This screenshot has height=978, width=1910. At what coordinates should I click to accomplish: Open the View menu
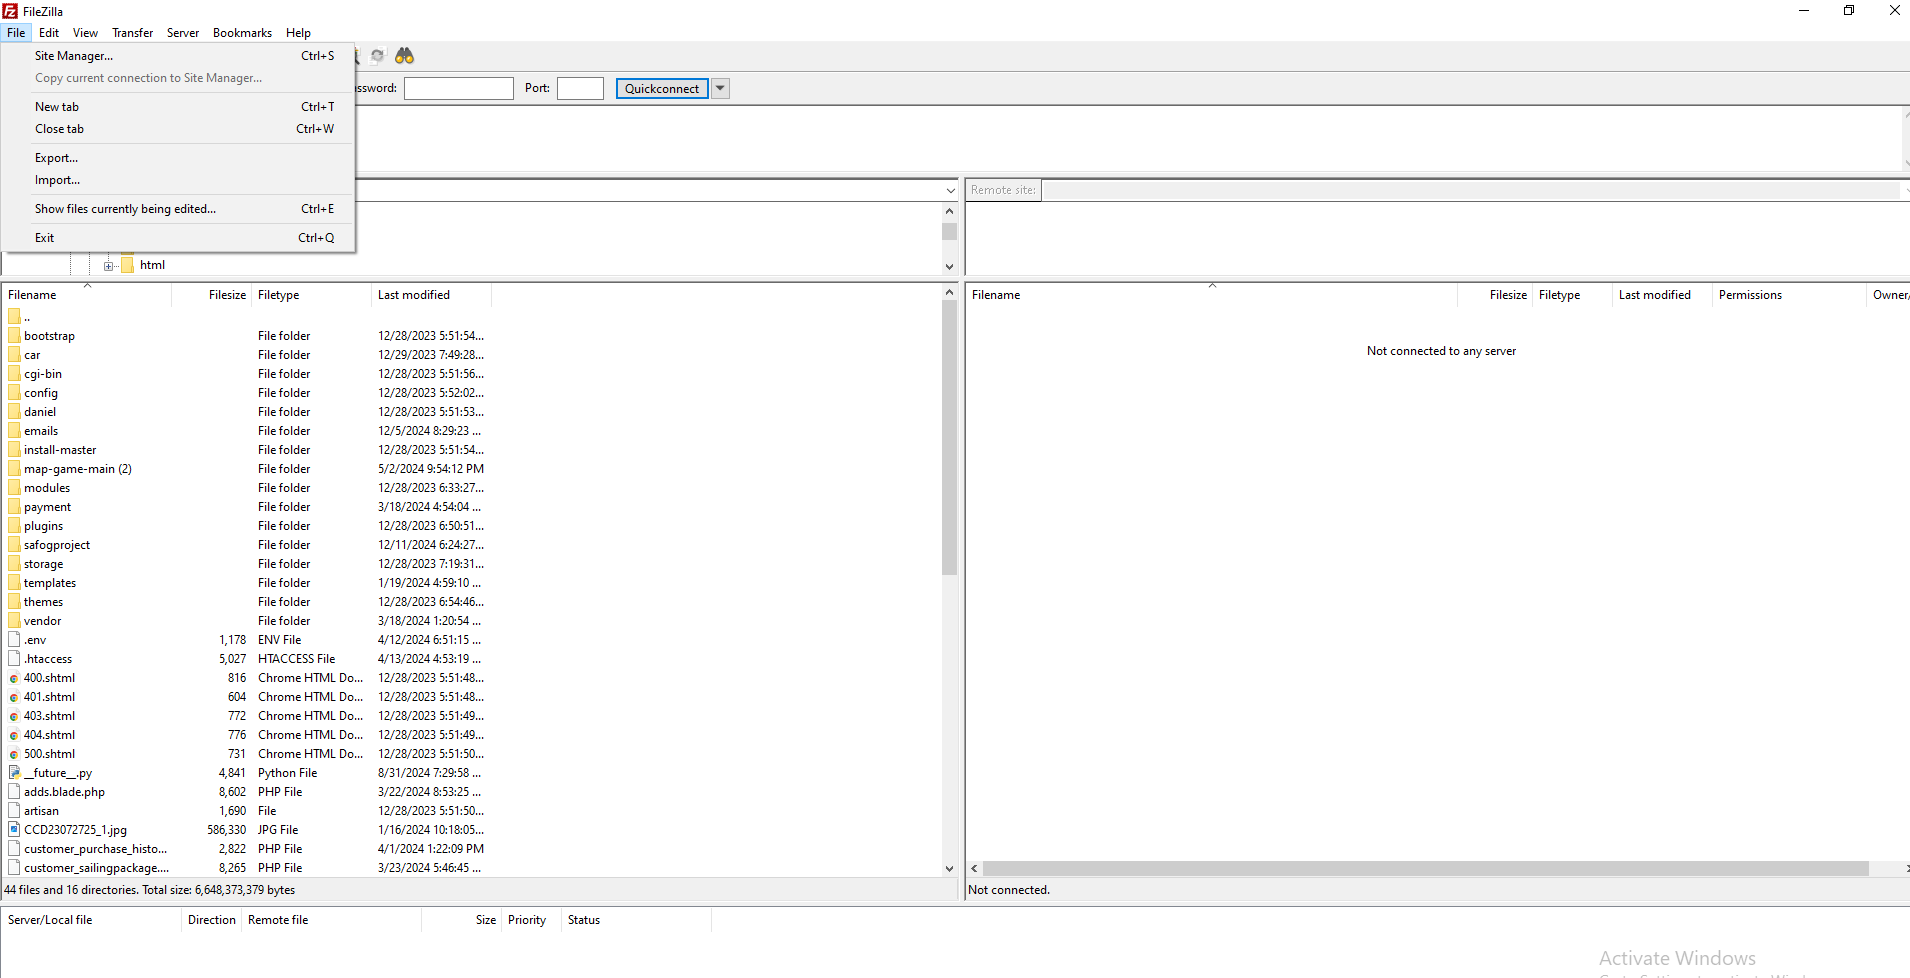pos(85,33)
